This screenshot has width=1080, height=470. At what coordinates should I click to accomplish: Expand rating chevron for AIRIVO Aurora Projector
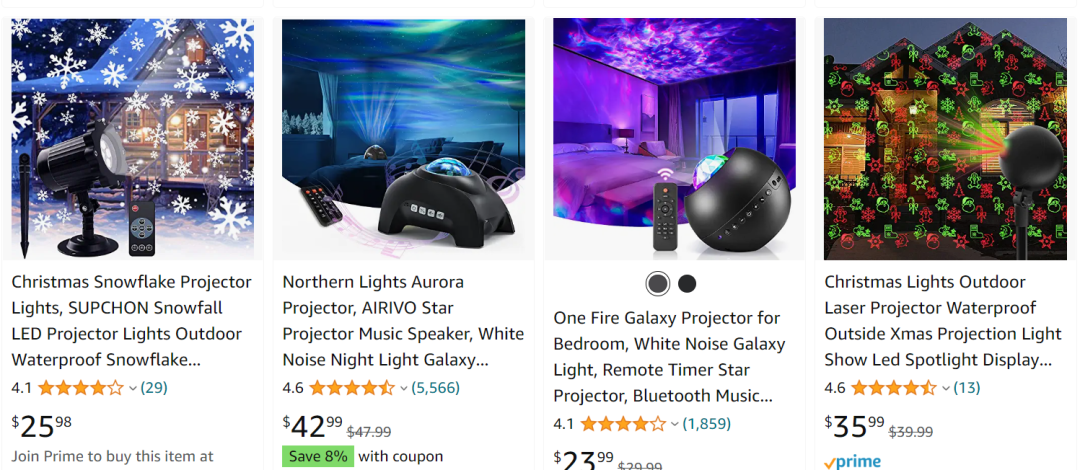click(404, 388)
